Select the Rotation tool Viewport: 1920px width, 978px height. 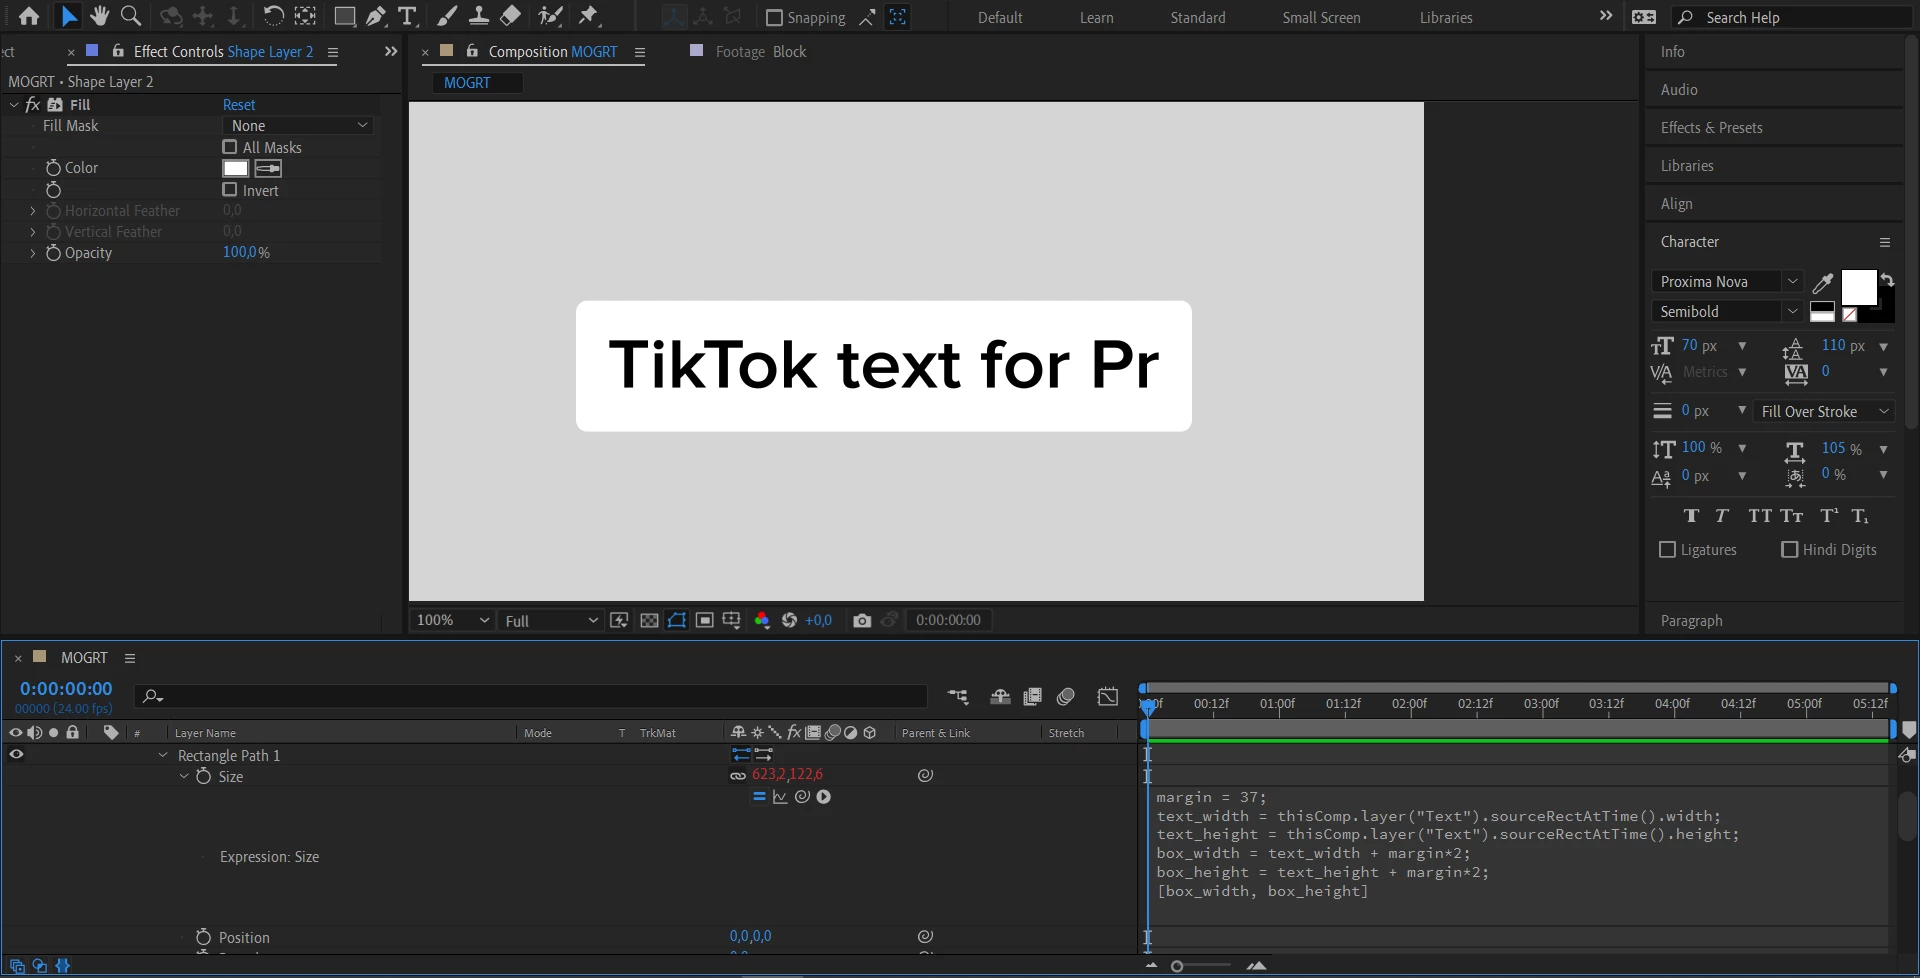(x=273, y=16)
